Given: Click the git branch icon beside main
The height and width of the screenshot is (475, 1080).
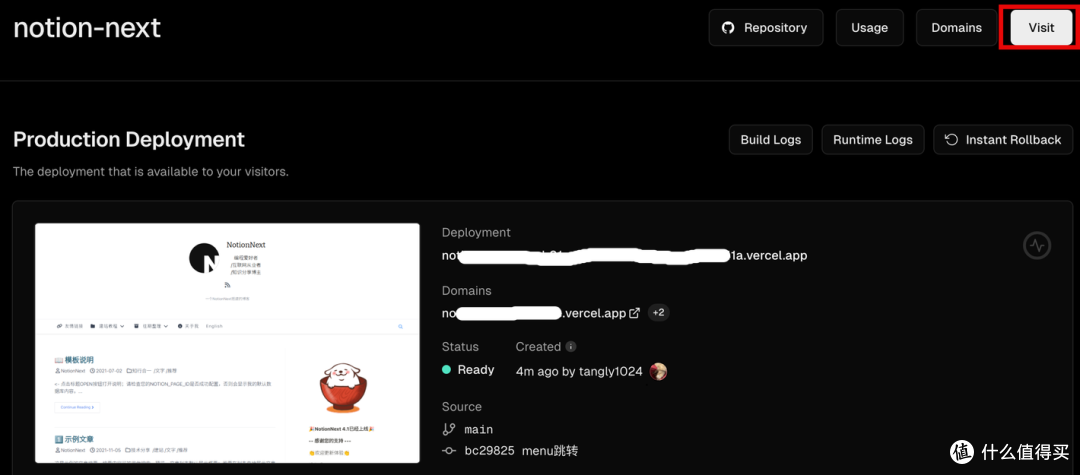Looking at the screenshot, I should (449, 429).
